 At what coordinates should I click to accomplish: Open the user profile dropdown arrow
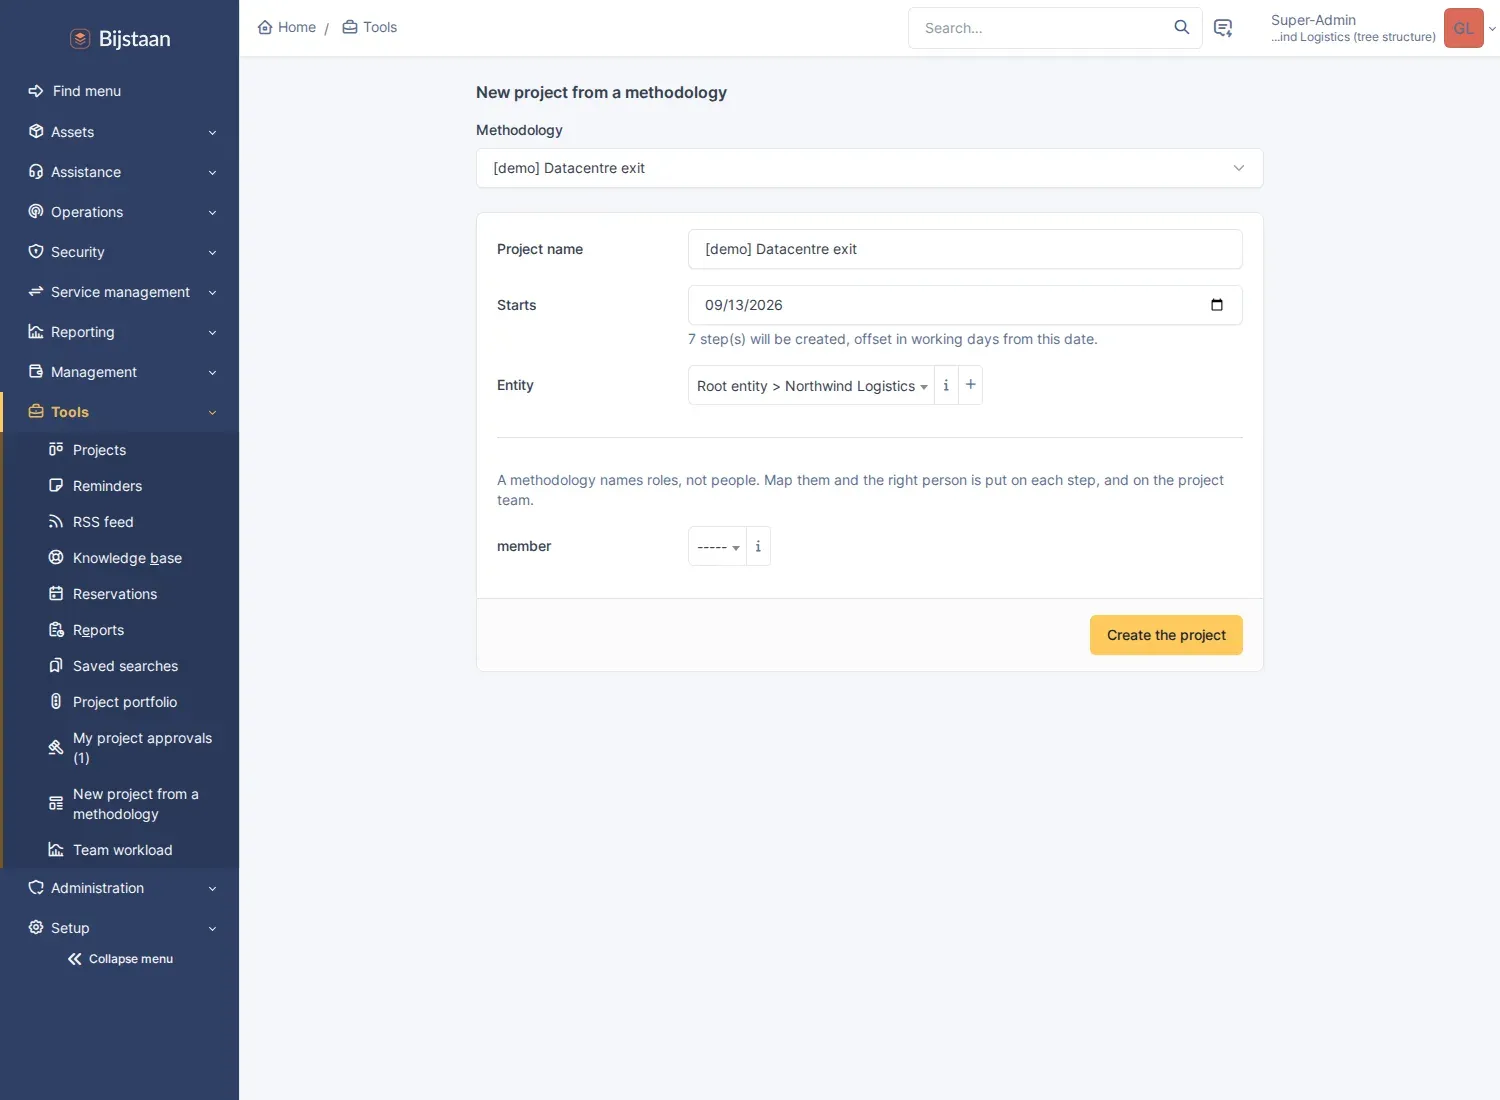[x=1492, y=29]
